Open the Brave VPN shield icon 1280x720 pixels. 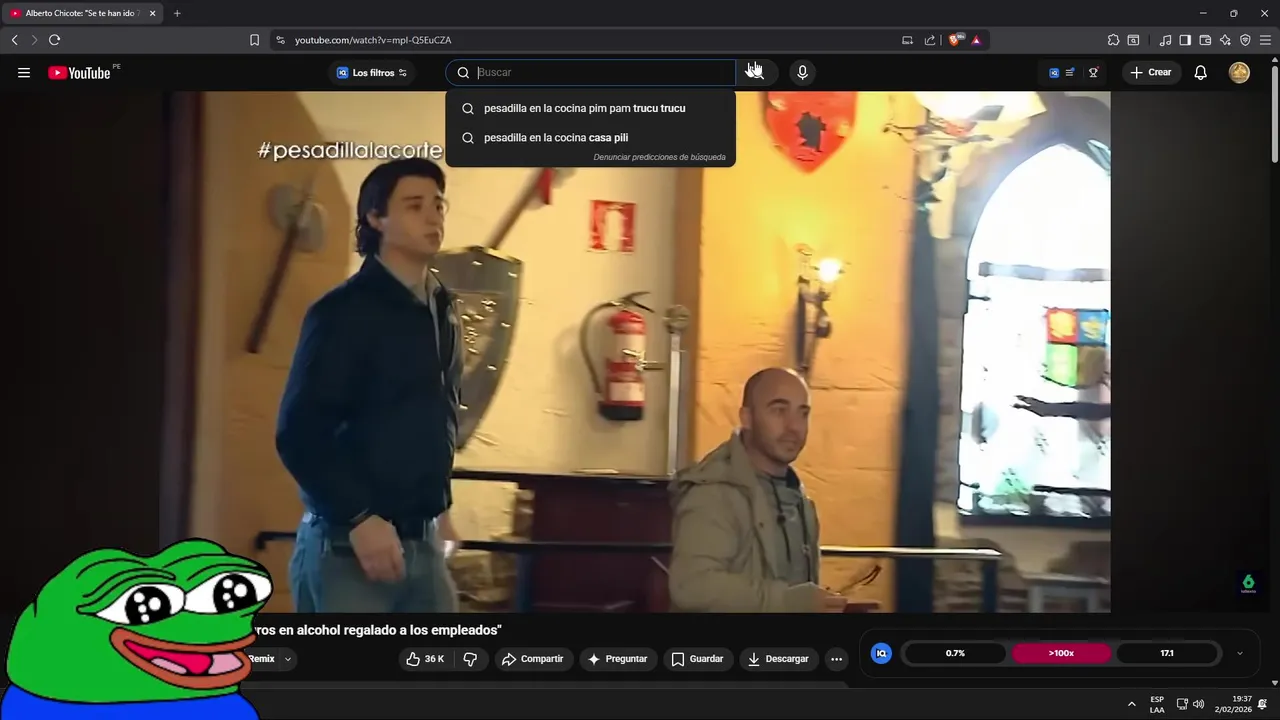(x=1245, y=40)
